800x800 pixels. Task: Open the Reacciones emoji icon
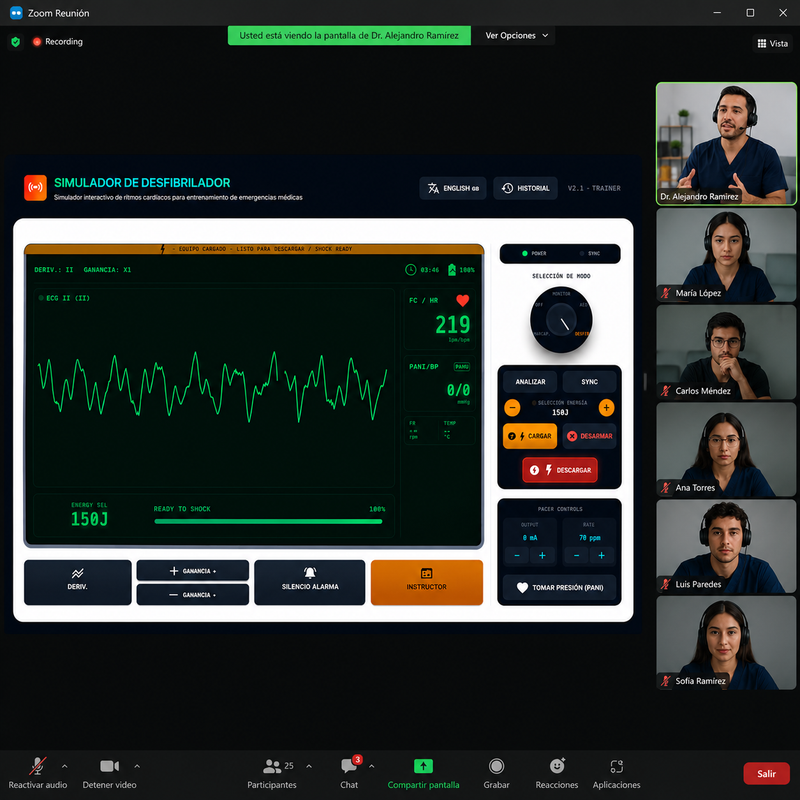pos(557,766)
